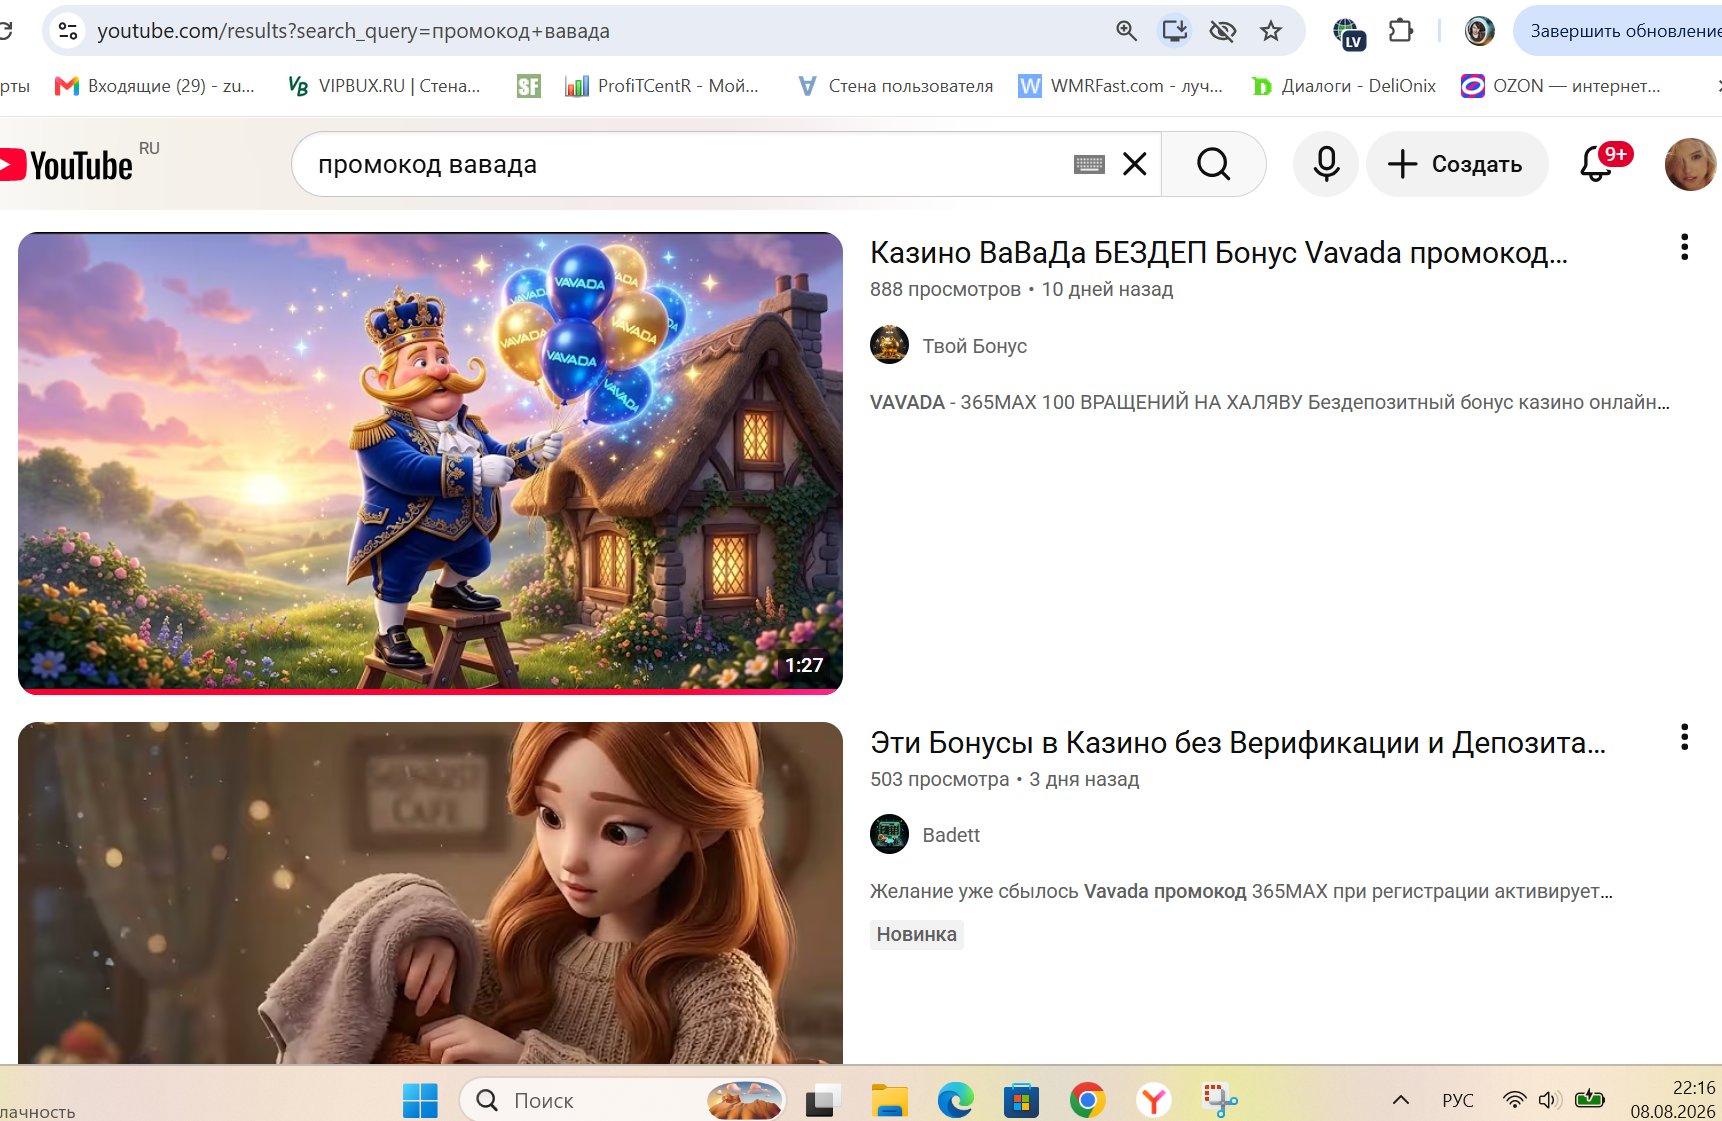Screen dimensions: 1722x1121
Task: Open the Vavada king balloons video thumbnail
Action: tap(430, 463)
